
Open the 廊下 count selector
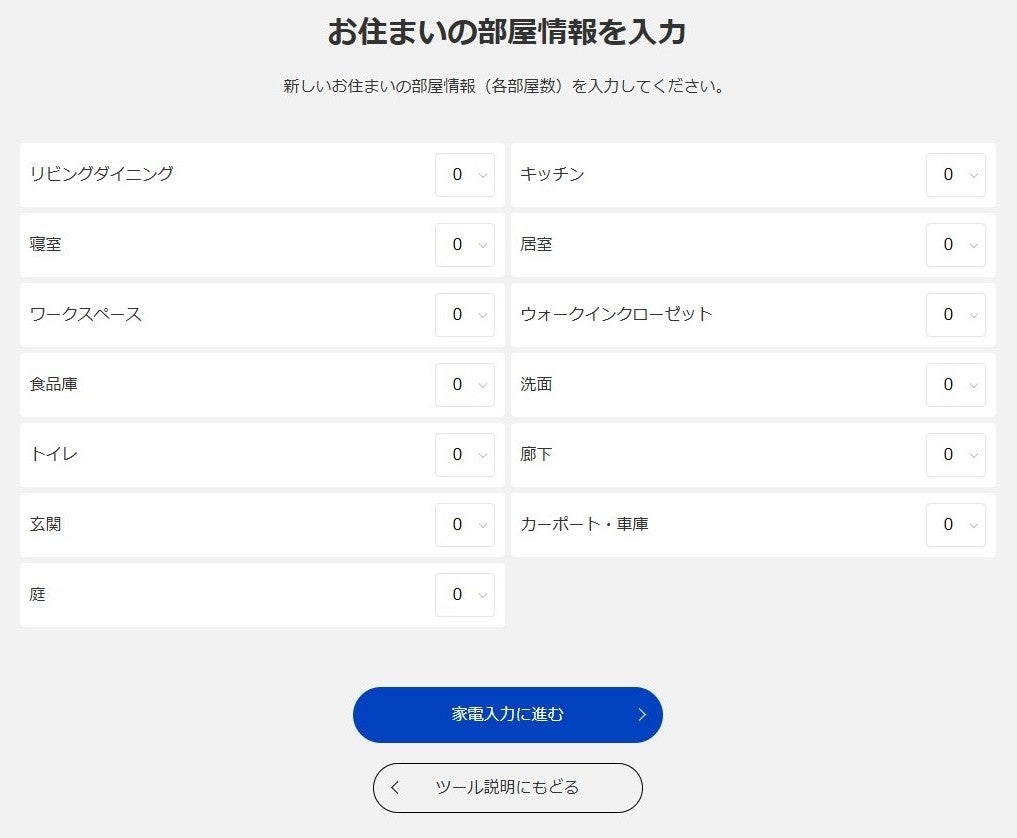pos(954,454)
